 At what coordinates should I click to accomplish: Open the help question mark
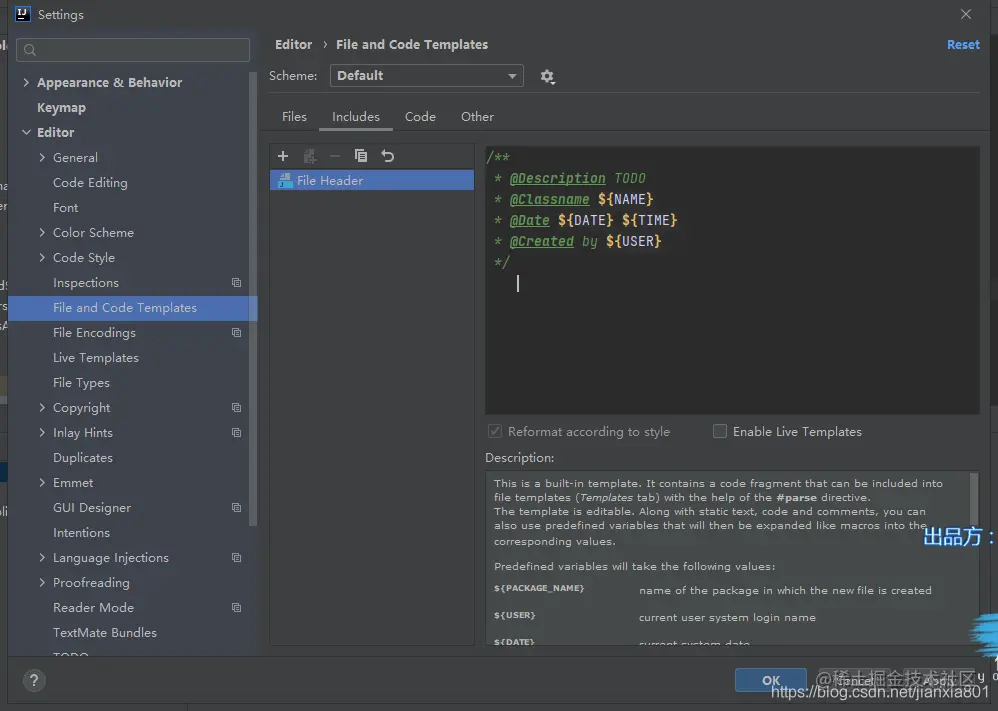34,680
